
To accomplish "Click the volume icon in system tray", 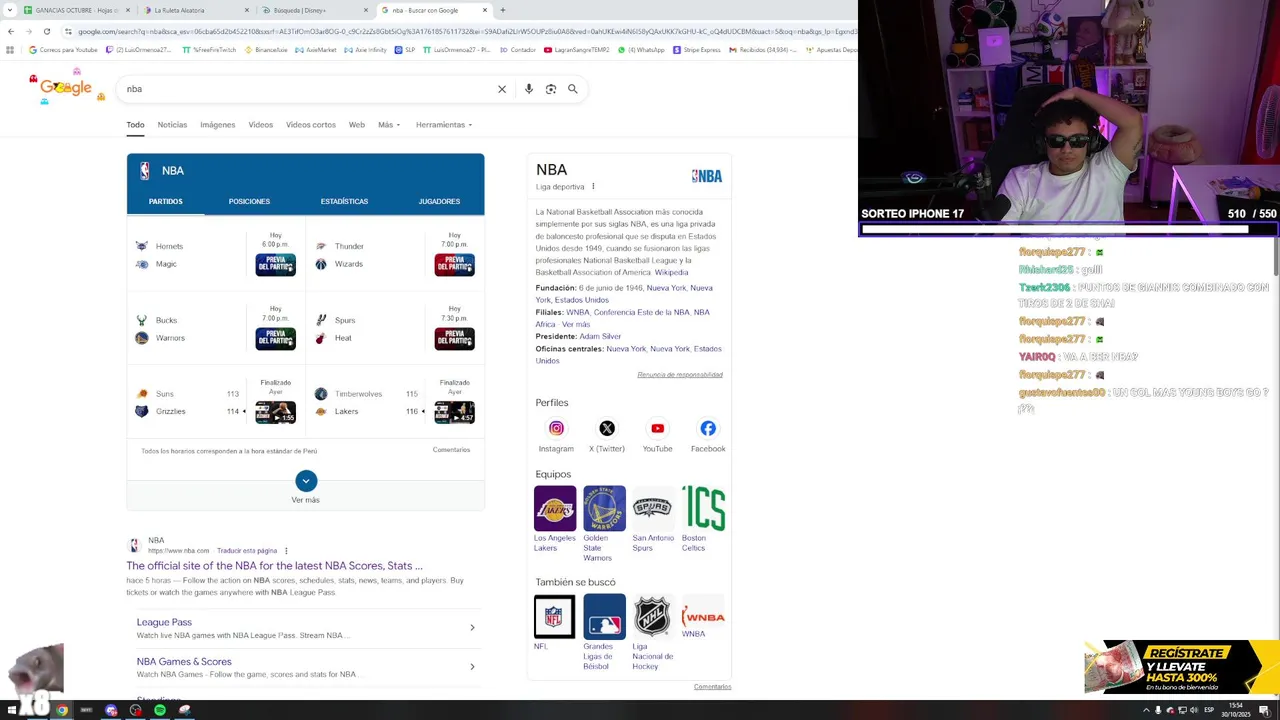I will coord(1194,710).
